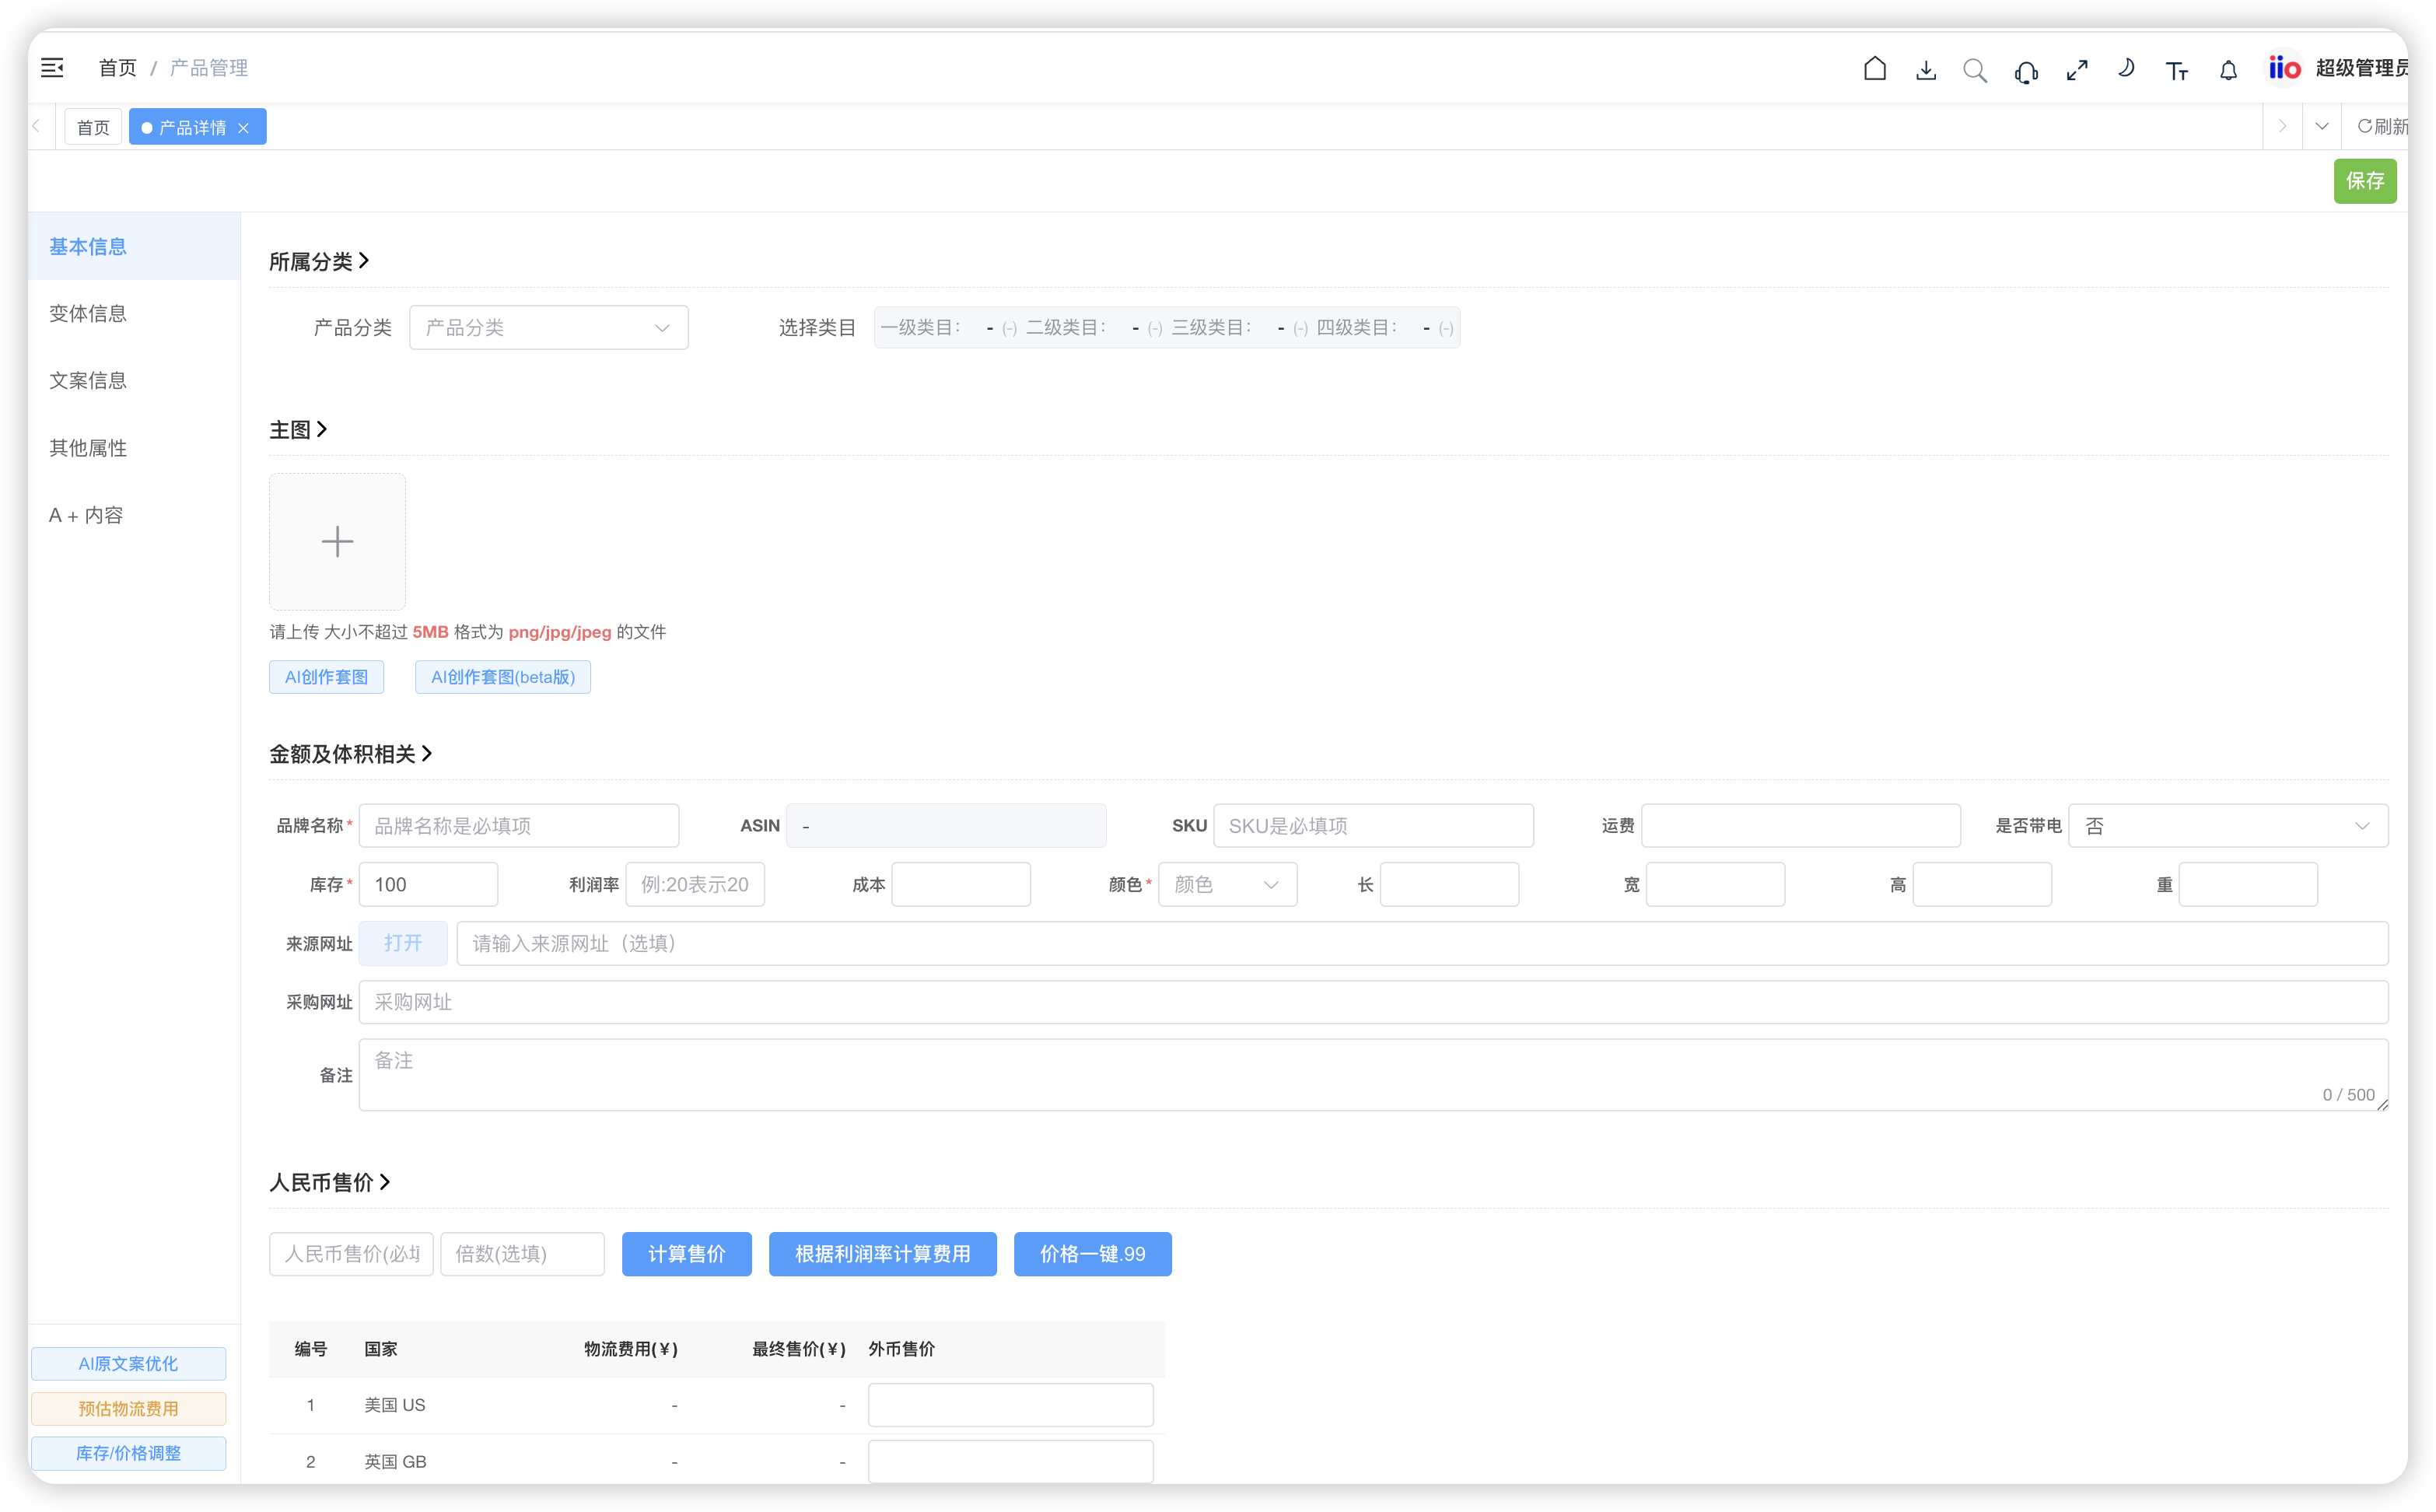Viewport: 2436px width, 1512px height.
Task: Click the 刷新 refresh button
Action: [x=2383, y=126]
